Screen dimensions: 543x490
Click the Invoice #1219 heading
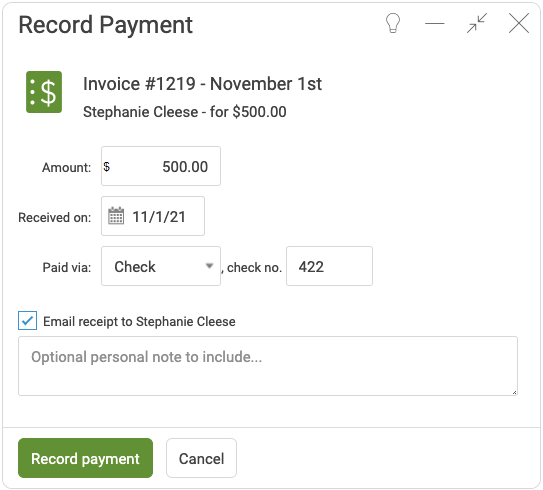click(x=203, y=84)
